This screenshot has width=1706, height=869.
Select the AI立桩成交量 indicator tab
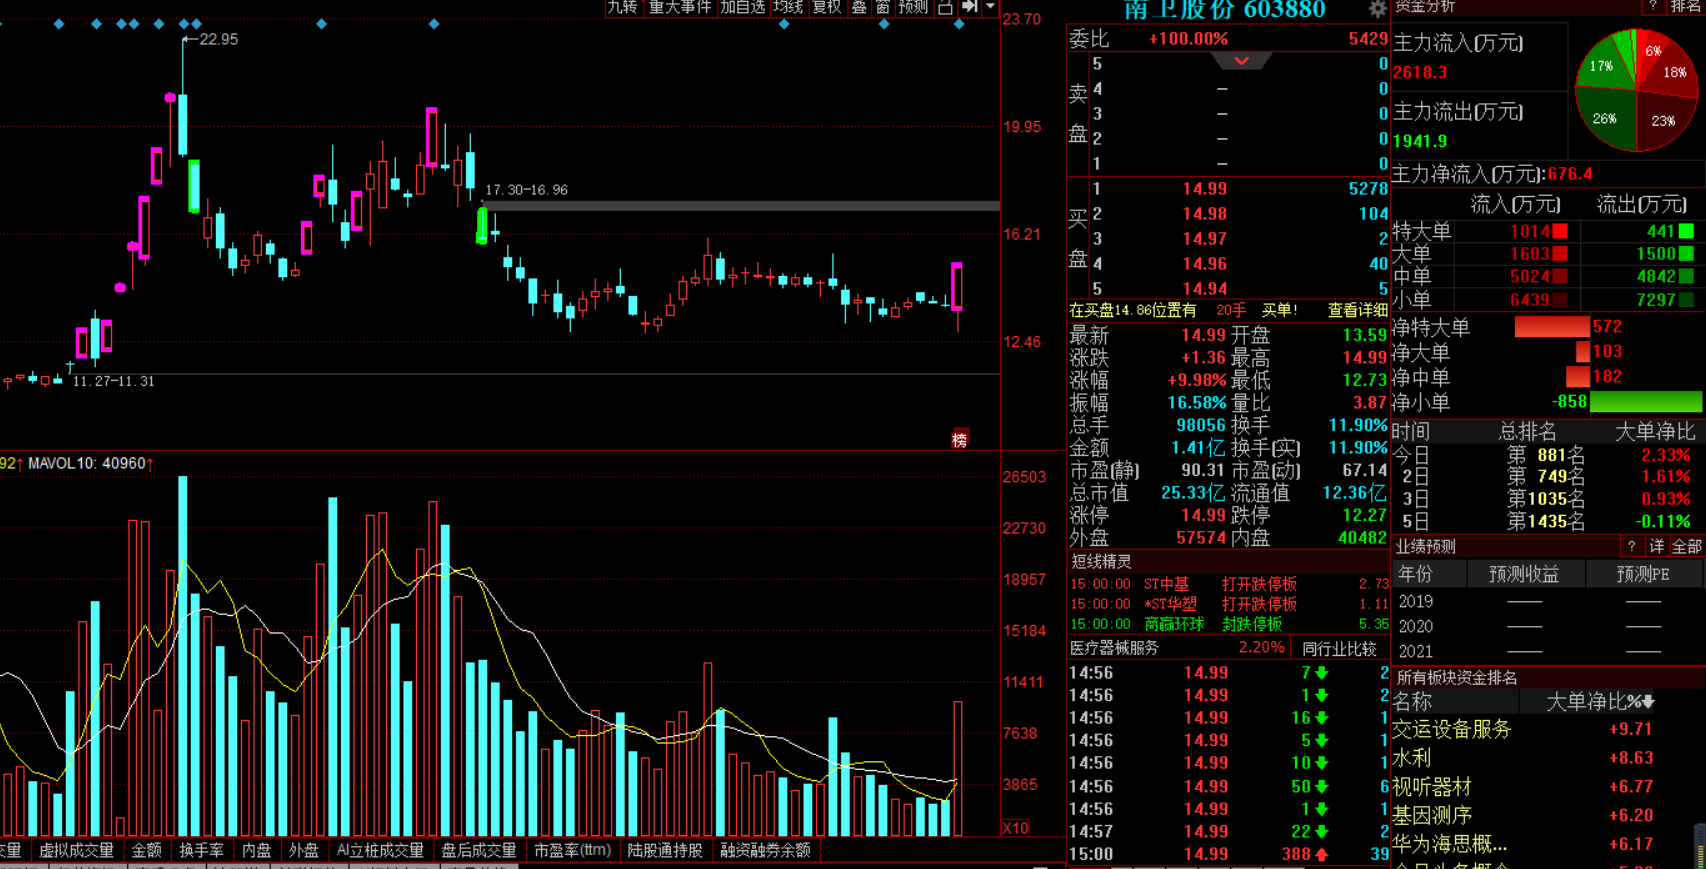(380, 850)
